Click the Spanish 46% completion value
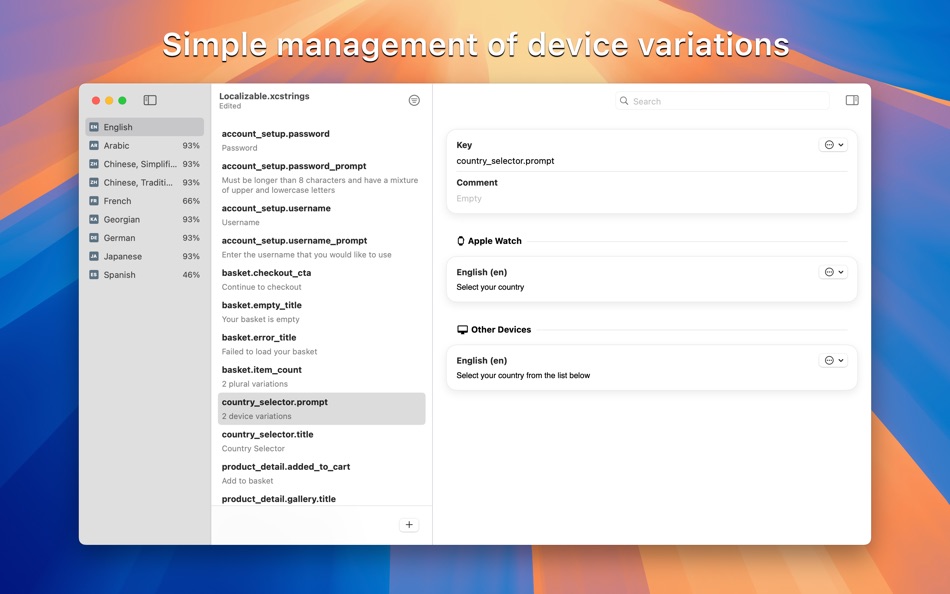Viewport: 950px width, 594px height. (191, 275)
